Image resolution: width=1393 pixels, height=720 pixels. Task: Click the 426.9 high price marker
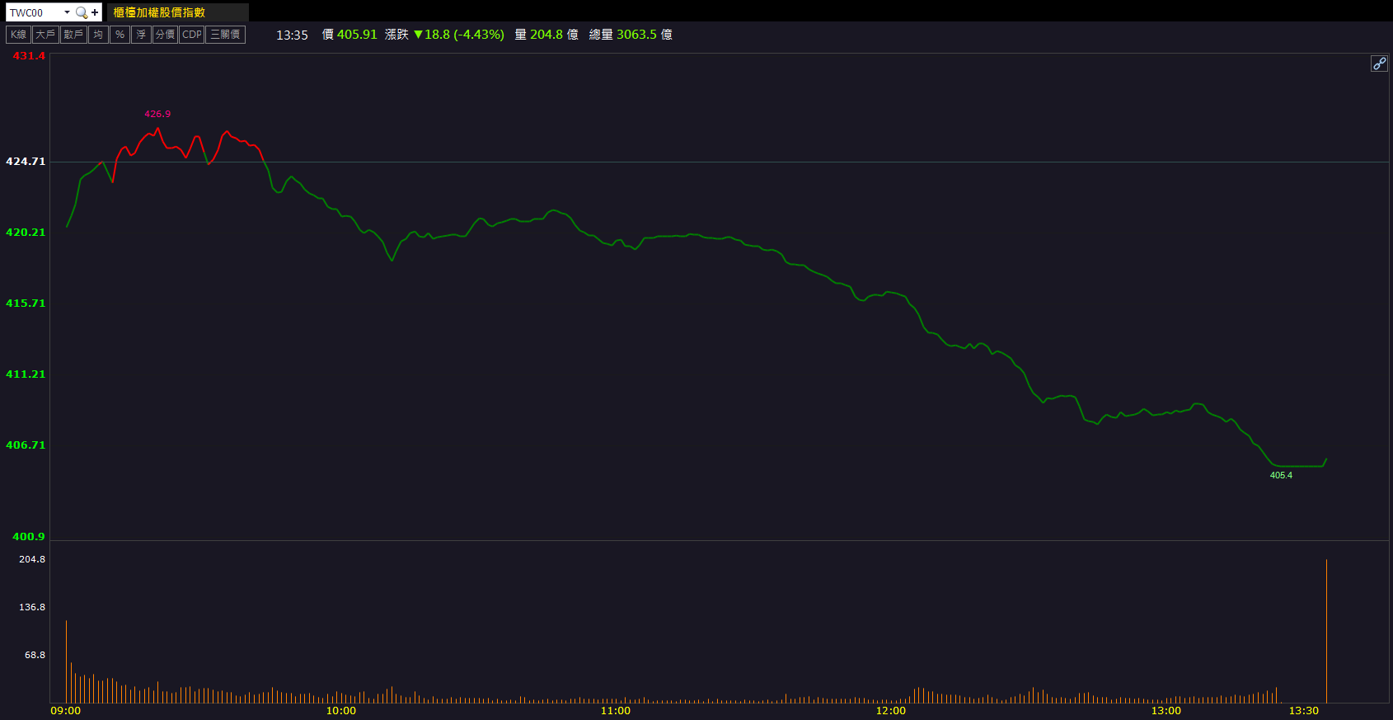158,114
